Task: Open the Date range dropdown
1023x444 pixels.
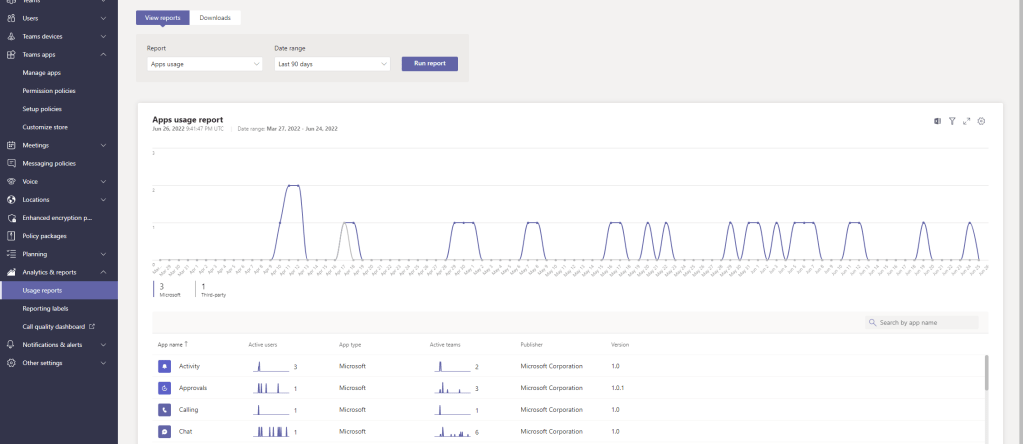Action: click(x=331, y=64)
